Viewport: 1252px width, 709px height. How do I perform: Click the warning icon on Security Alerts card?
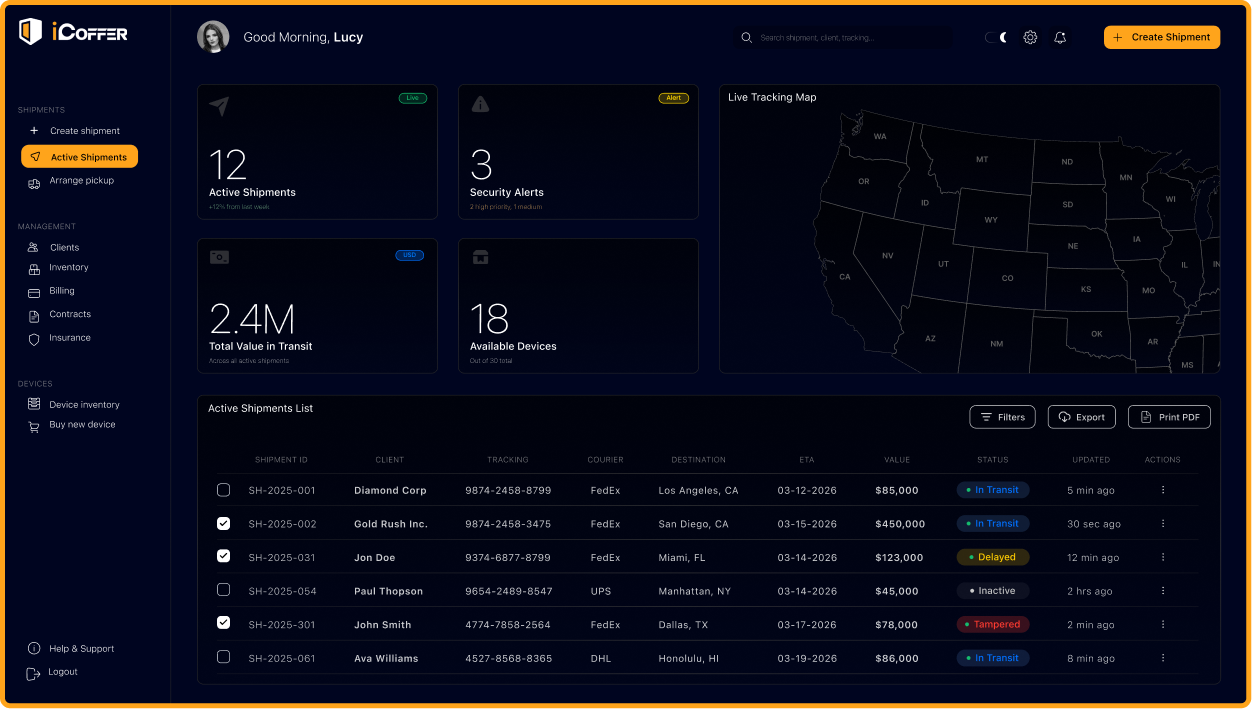click(481, 104)
